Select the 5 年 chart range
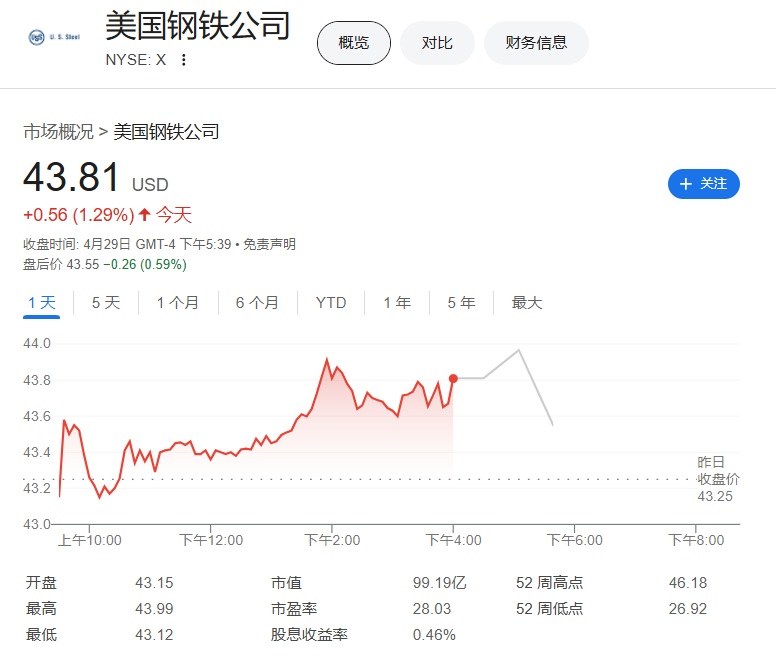776x658 pixels. (x=461, y=303)
